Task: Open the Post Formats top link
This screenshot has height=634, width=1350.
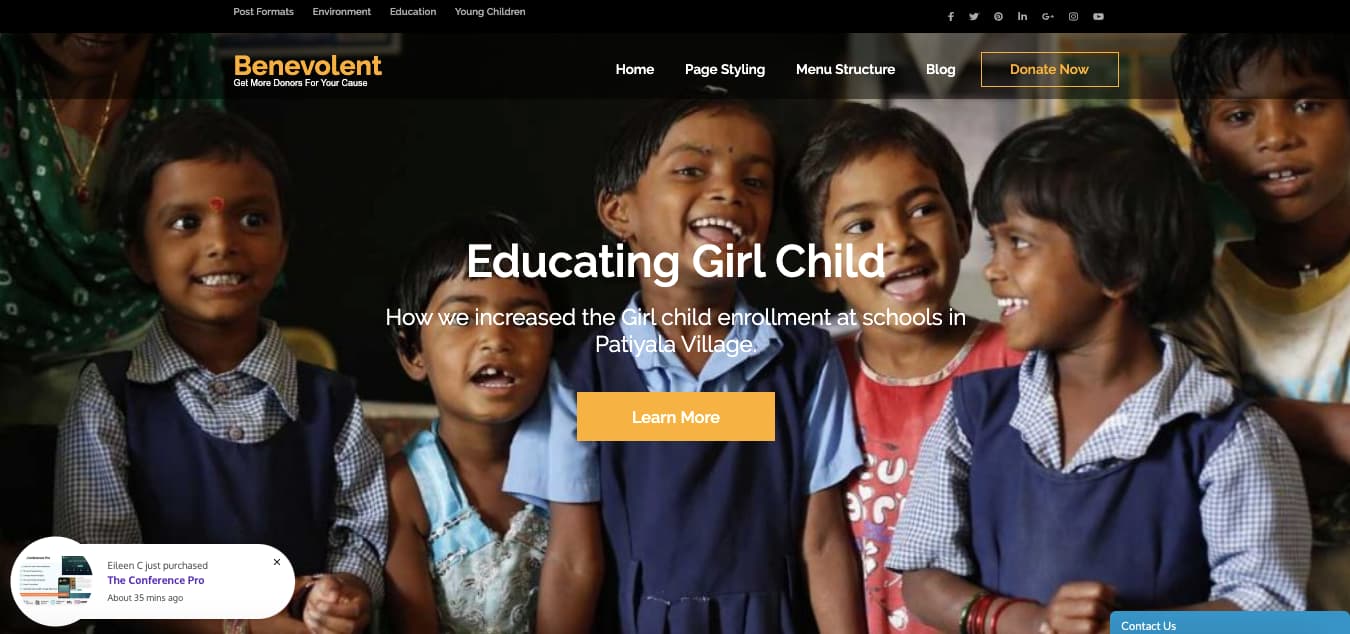Action: [264, 12]
